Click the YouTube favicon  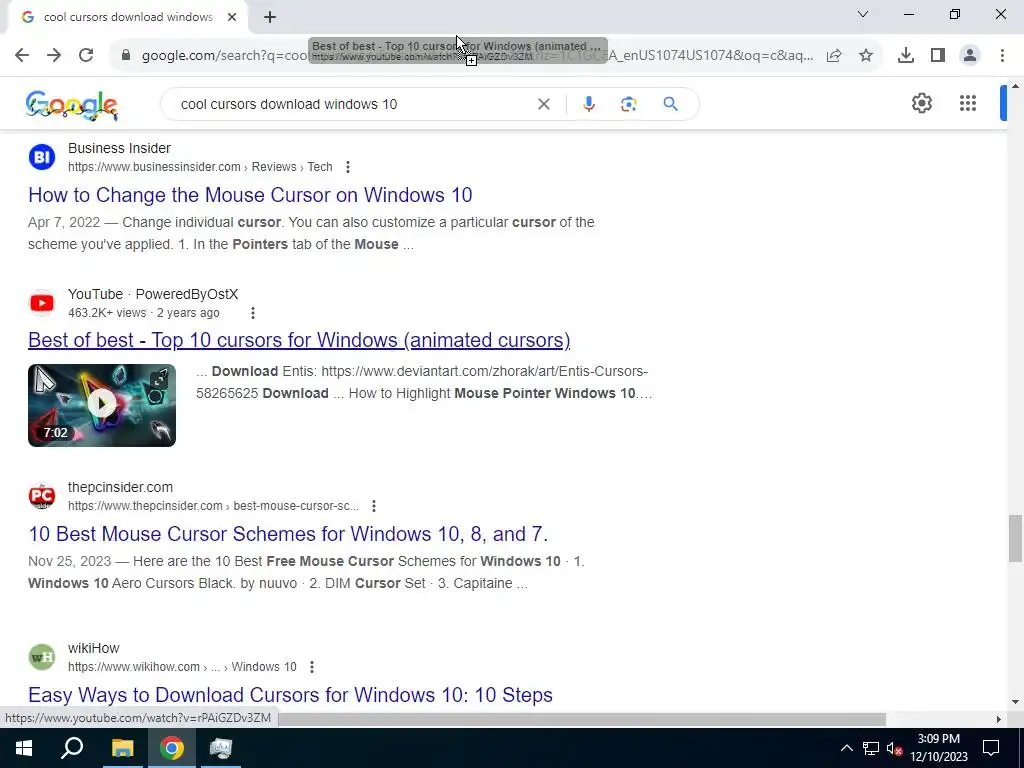[x=42, y=303]
